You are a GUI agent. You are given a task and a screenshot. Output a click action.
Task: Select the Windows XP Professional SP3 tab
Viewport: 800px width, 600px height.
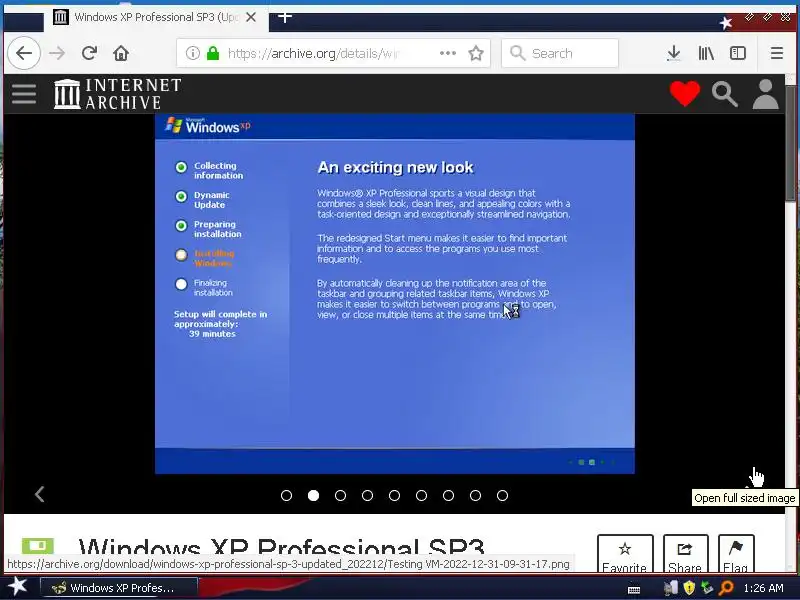(157, 17)
